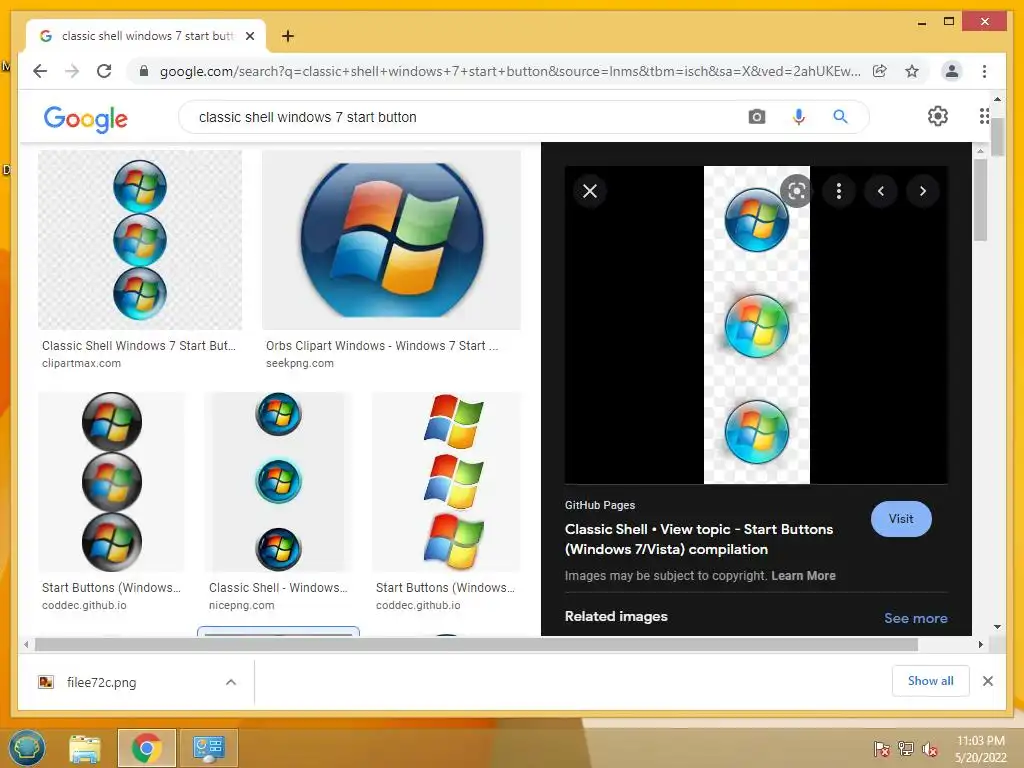The height and width of the screenshot is (768, 1024).
Task: Open the Windows flags coddec.github.io thumbnail
Action: point(446,481)
